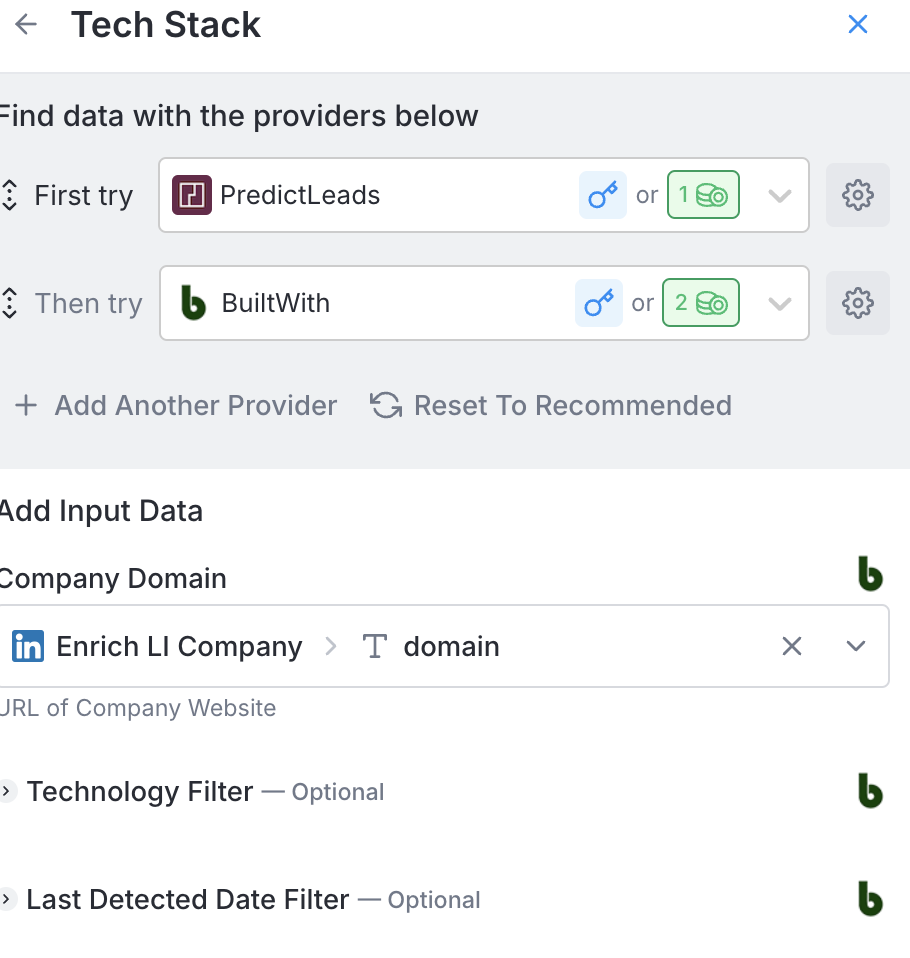Open the Company Domain field dropdown chevron

click(x=855, y=646)
